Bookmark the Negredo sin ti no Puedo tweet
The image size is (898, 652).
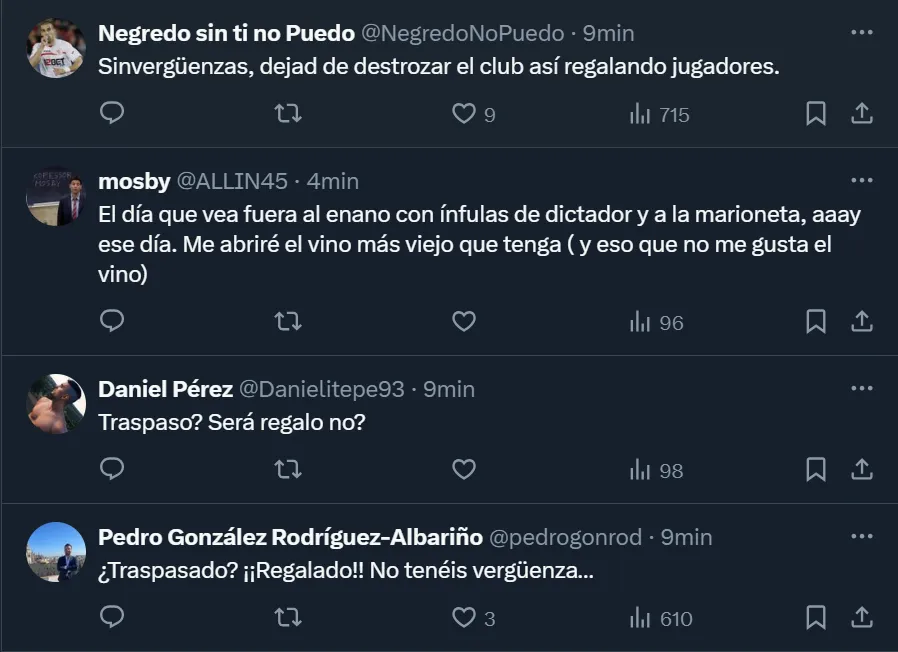816,114
